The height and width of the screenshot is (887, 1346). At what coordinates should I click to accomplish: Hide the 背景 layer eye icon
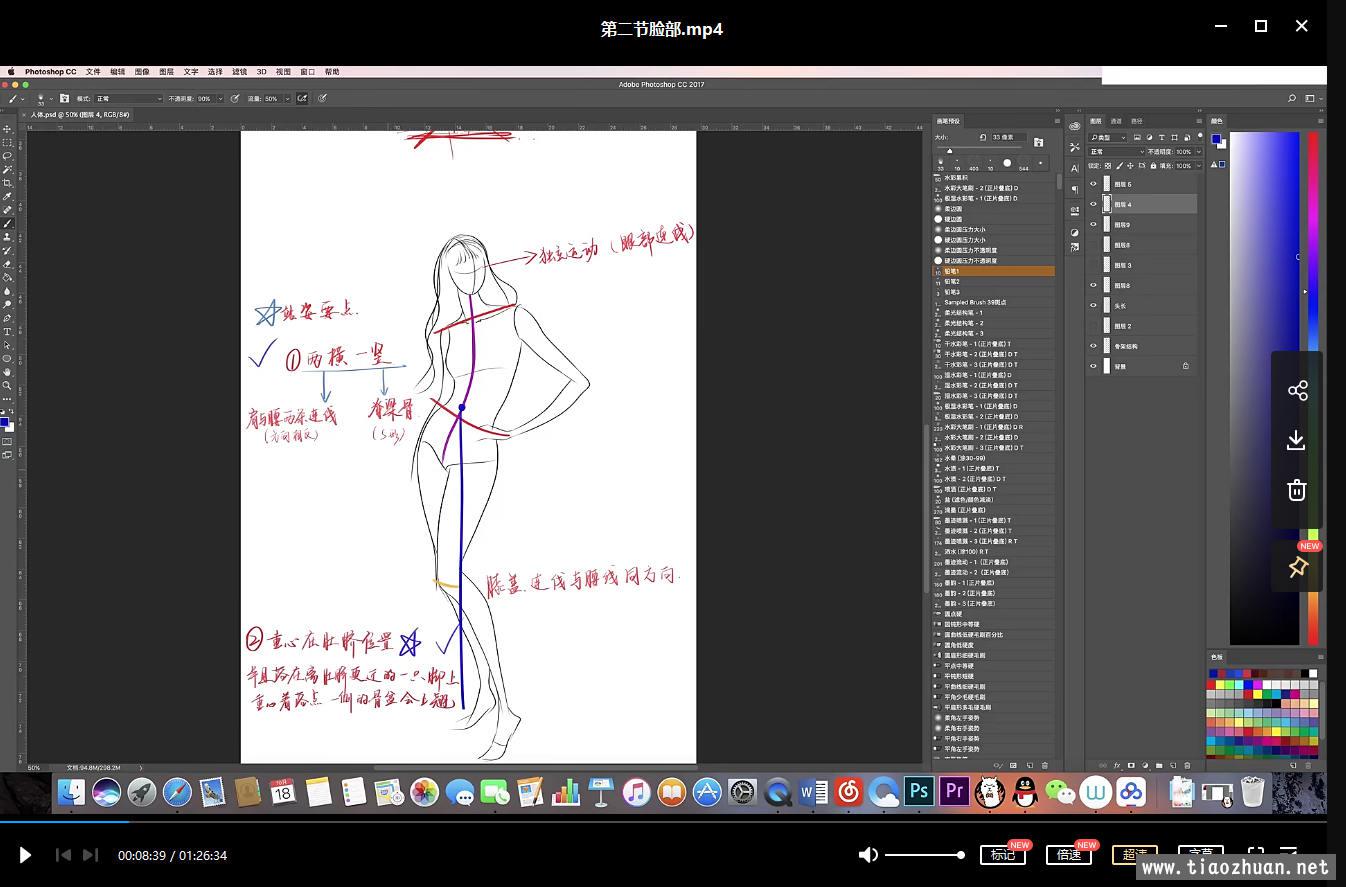click(x=1093, y=367)
